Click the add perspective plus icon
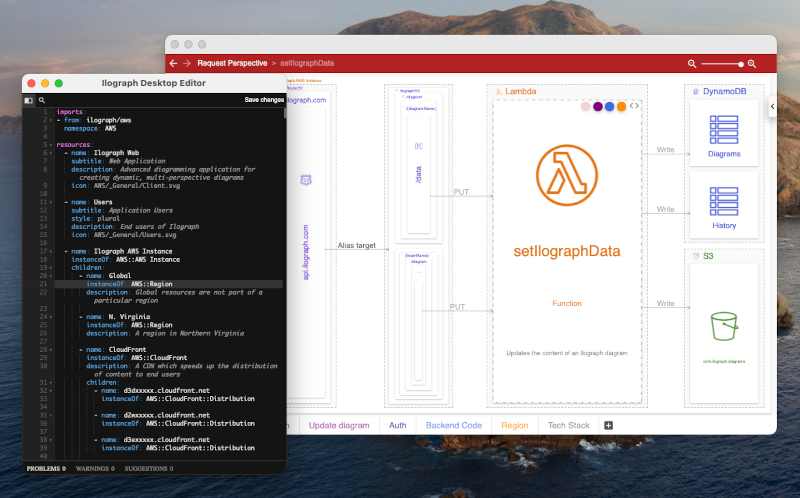The width and height of the screenshot is (800, 498). (608, 425)
